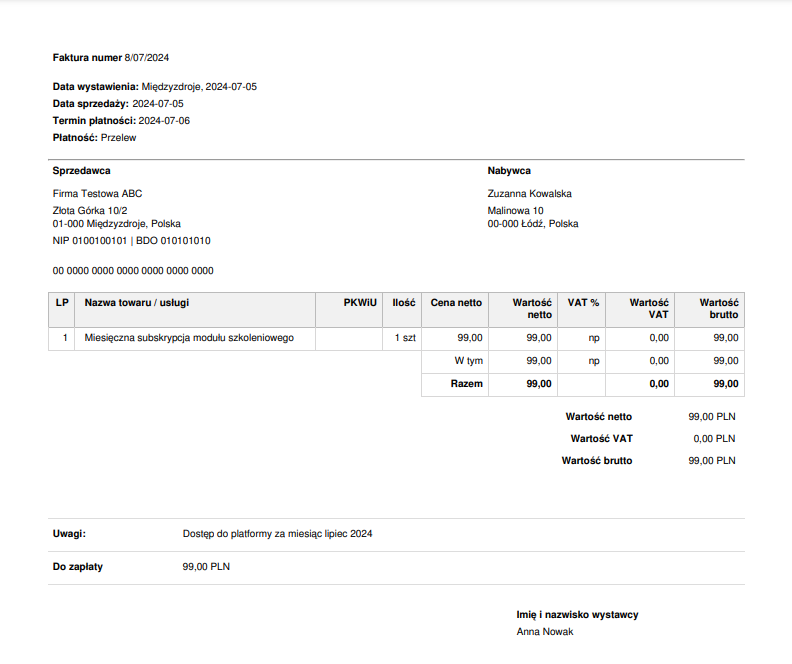The image size is (792, 664).
Task: Select the summary 'Wartość brutto' label below table
Action: tap(597, 461)
